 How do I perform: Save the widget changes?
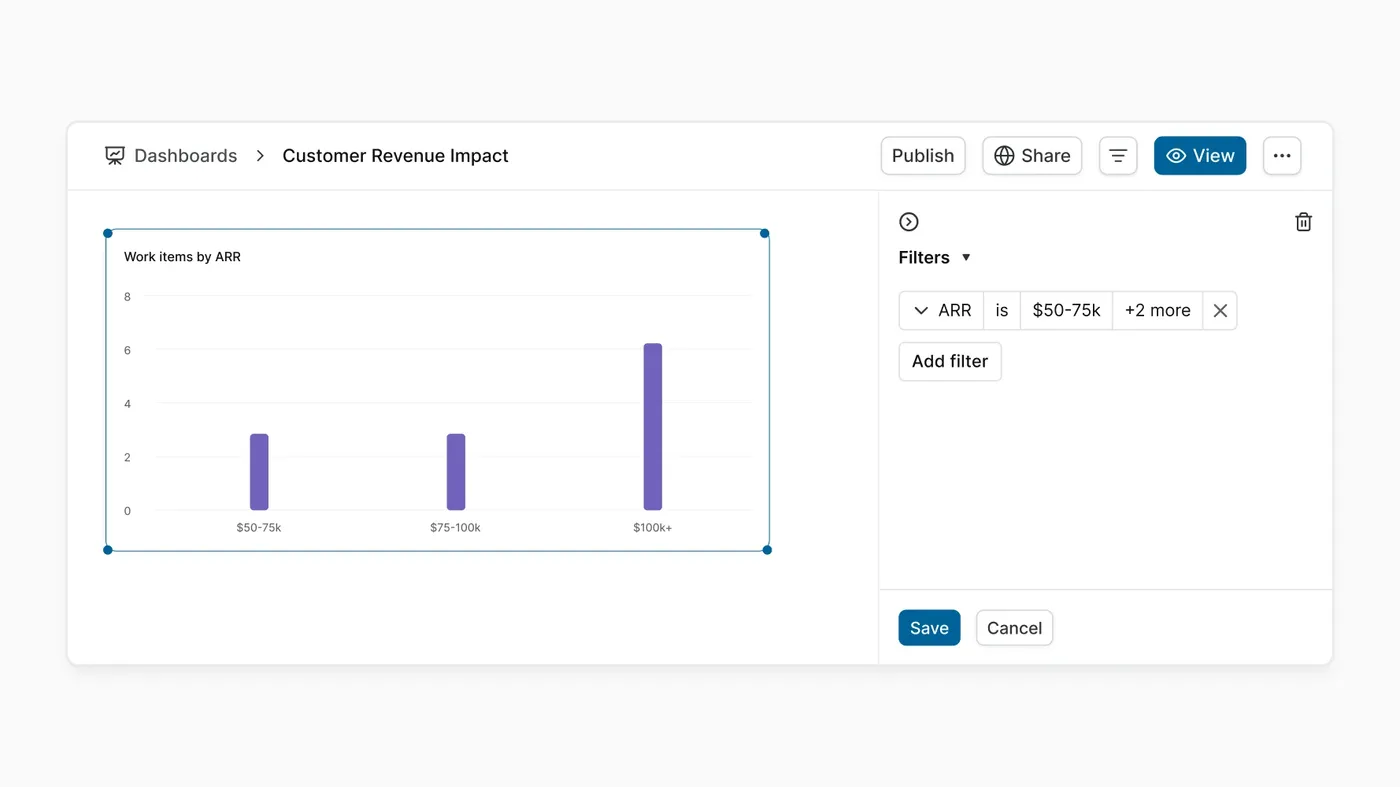(x=929, y=628)
